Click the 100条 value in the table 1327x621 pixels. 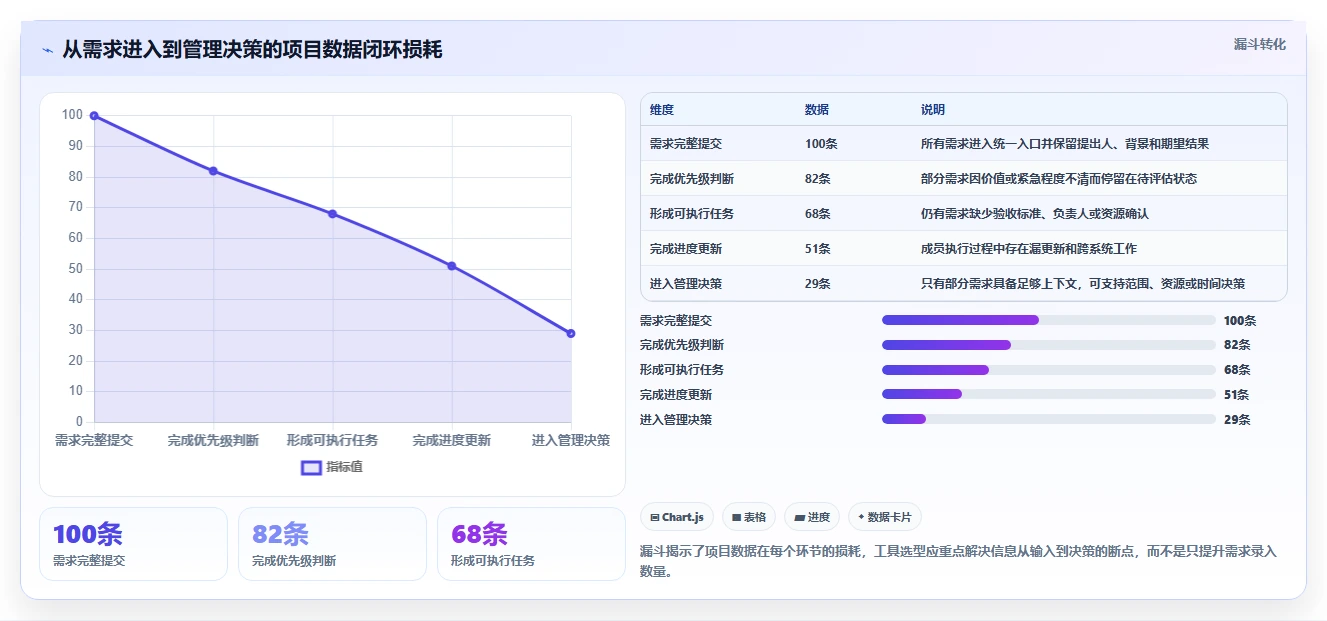[821, 144]
